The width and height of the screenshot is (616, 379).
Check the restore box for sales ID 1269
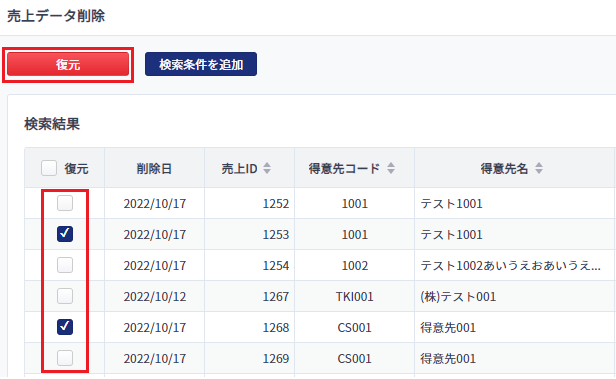pos(65,358)
